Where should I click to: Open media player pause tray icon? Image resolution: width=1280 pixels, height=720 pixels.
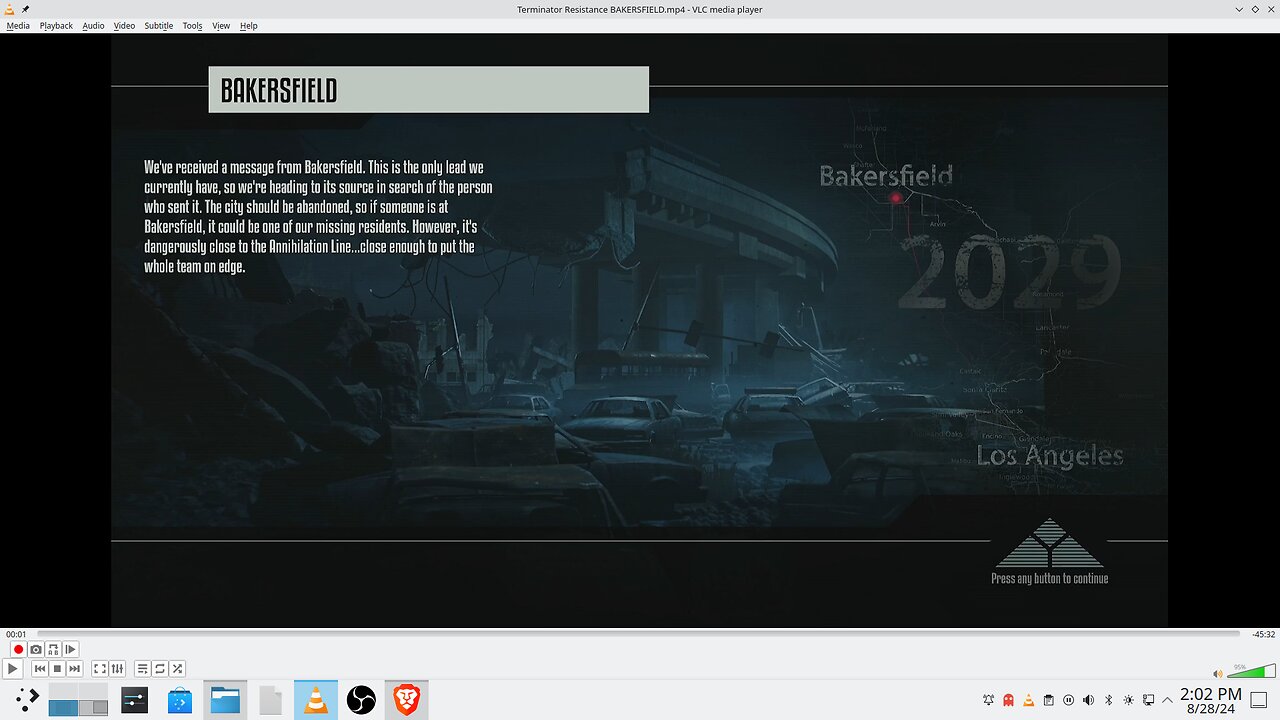tap(1068, 700)
